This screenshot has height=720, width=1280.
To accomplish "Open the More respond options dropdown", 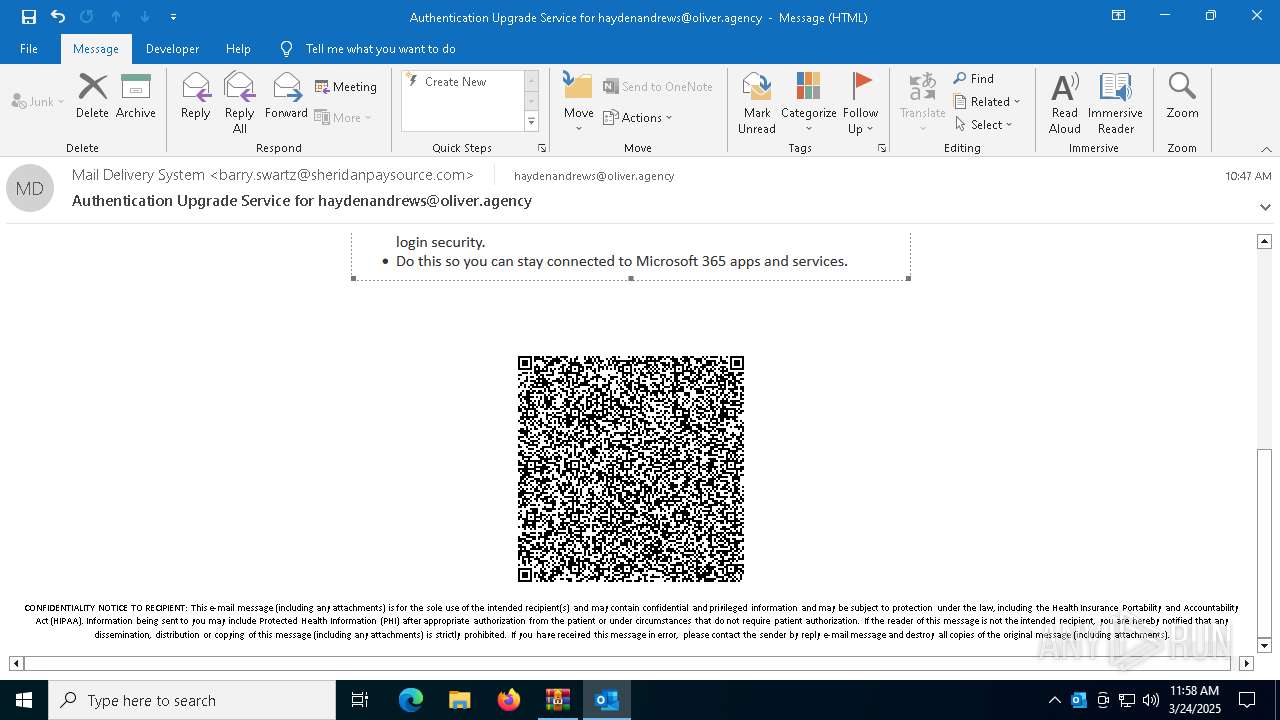I will pyautogui.click(x=343, y=117).
